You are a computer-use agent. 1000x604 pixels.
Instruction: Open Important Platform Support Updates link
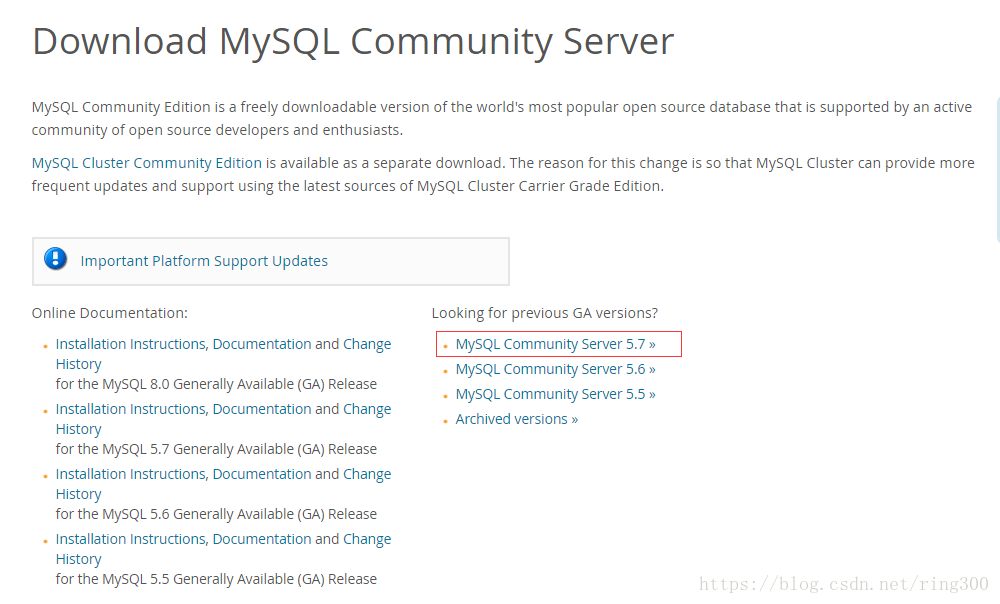click(204, 261)
